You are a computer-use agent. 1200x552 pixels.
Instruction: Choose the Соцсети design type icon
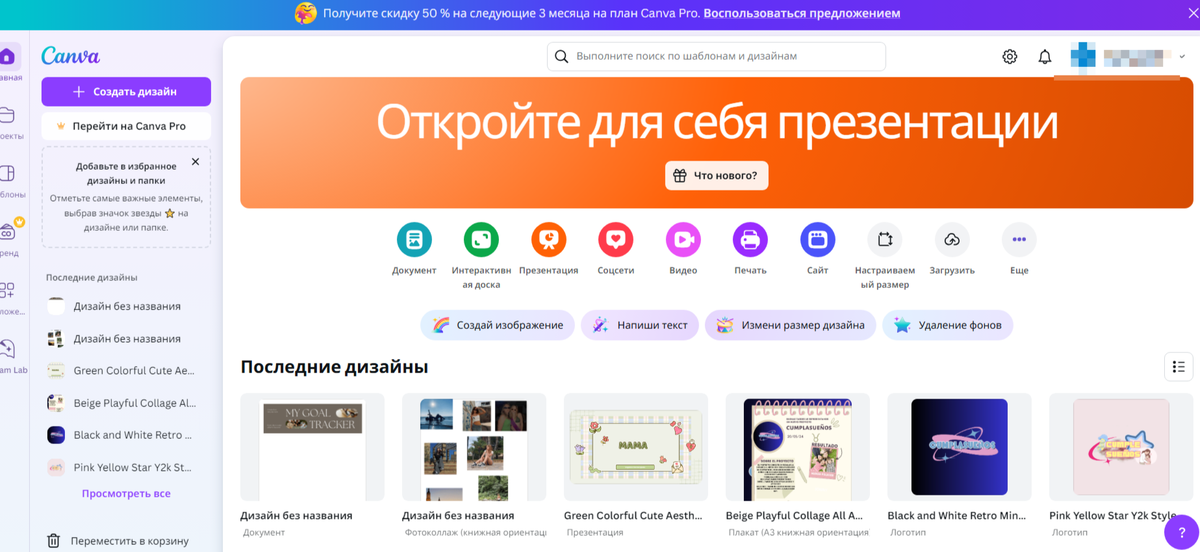pyautogui.click(x=616, y=240)
